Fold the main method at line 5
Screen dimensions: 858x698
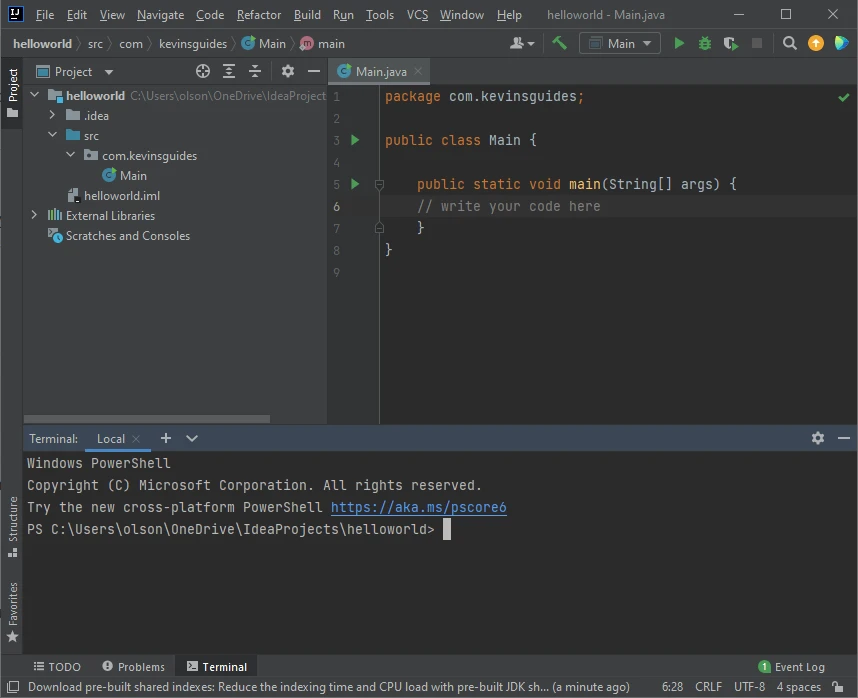click(379, 184)
